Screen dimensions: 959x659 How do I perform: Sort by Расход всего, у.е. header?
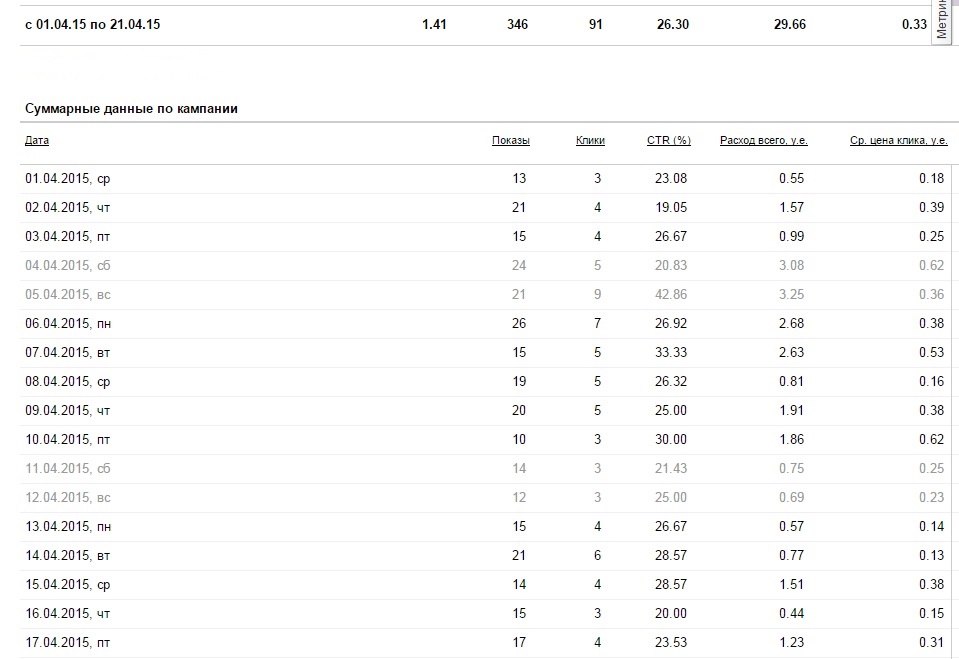764,140
